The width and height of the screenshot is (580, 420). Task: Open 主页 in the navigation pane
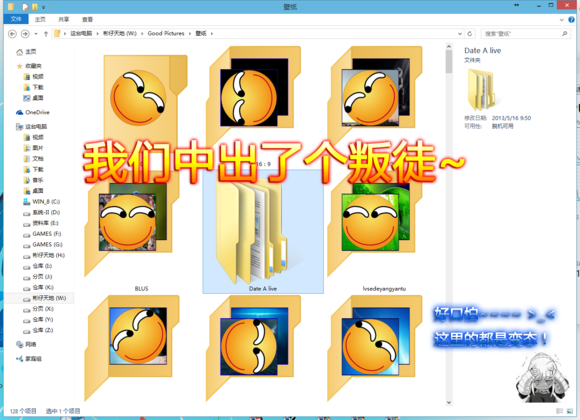tap(27, 52)
